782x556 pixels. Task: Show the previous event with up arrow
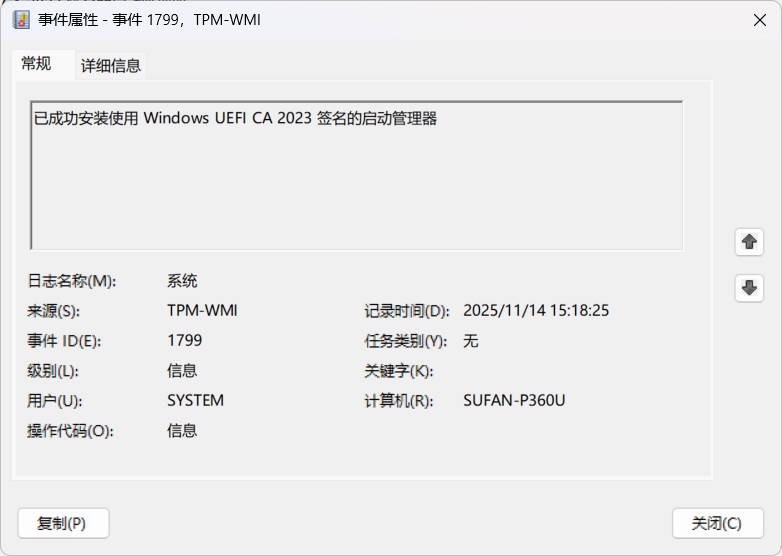(x=748, y=242)
